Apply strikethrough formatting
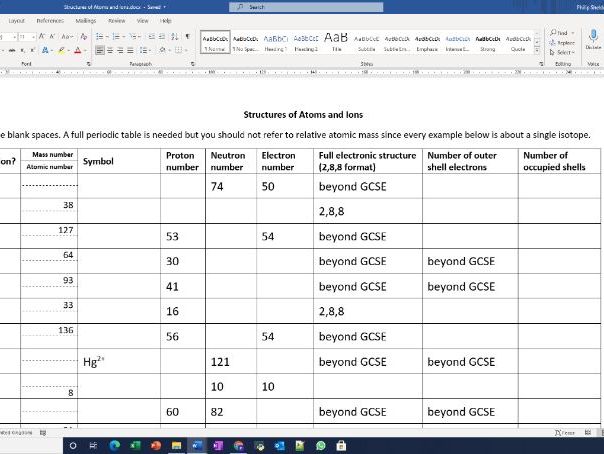 point(12,50)
